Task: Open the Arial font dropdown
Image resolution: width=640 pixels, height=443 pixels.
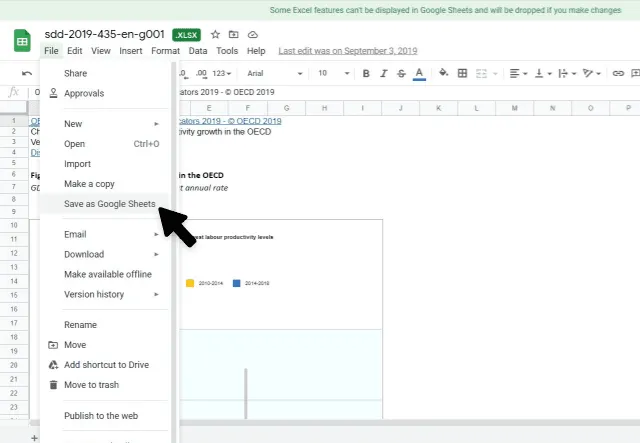Action: 275,73
